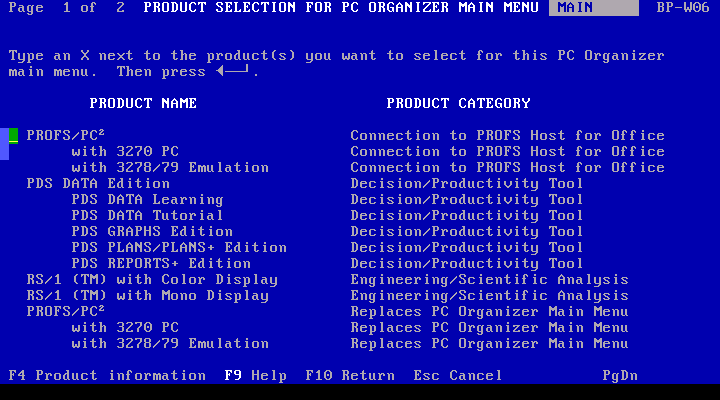This screenshot has width=720, height=400.
Task: Click the green cursor selection field
Action: tap(13, 136)
